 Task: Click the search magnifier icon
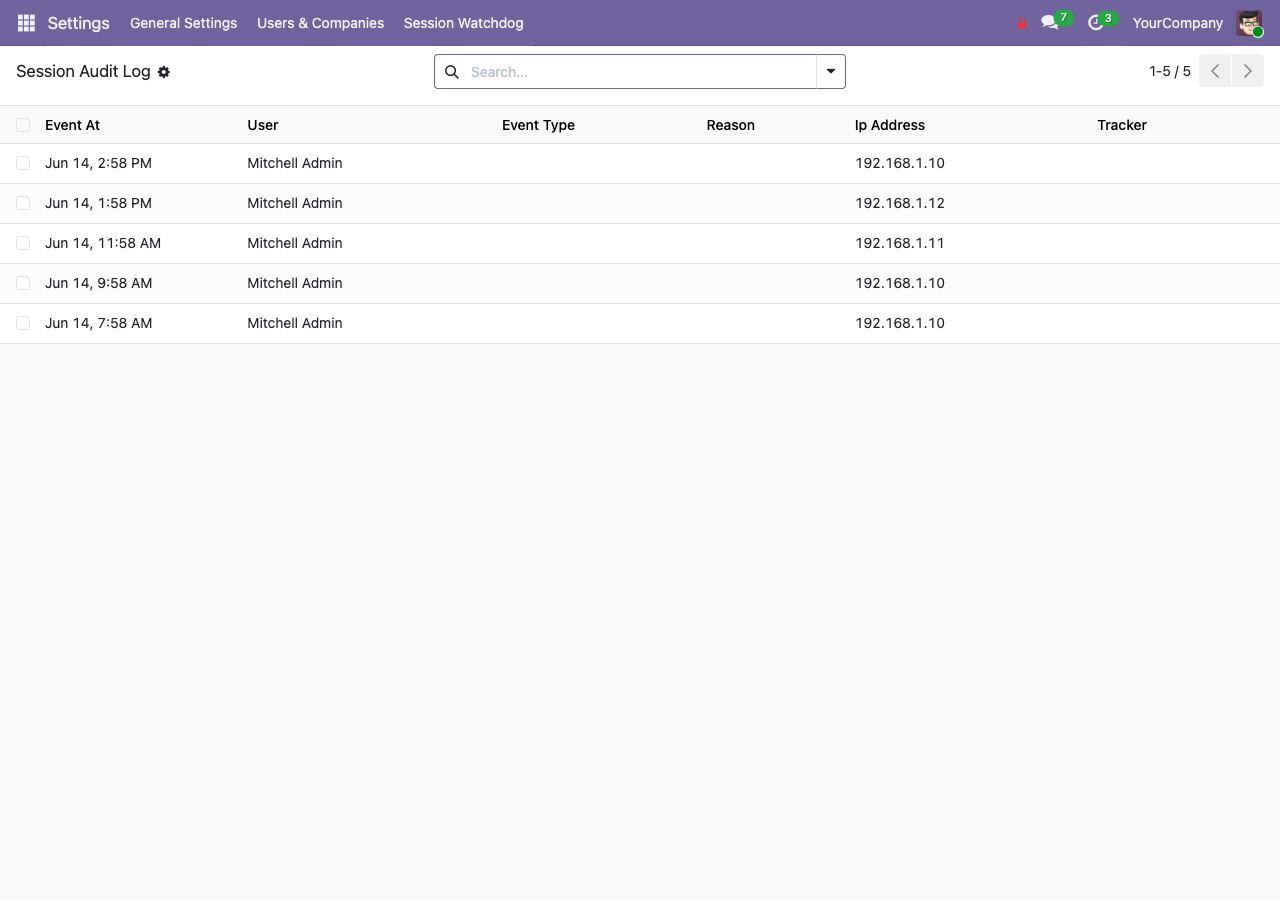[452, 72]
